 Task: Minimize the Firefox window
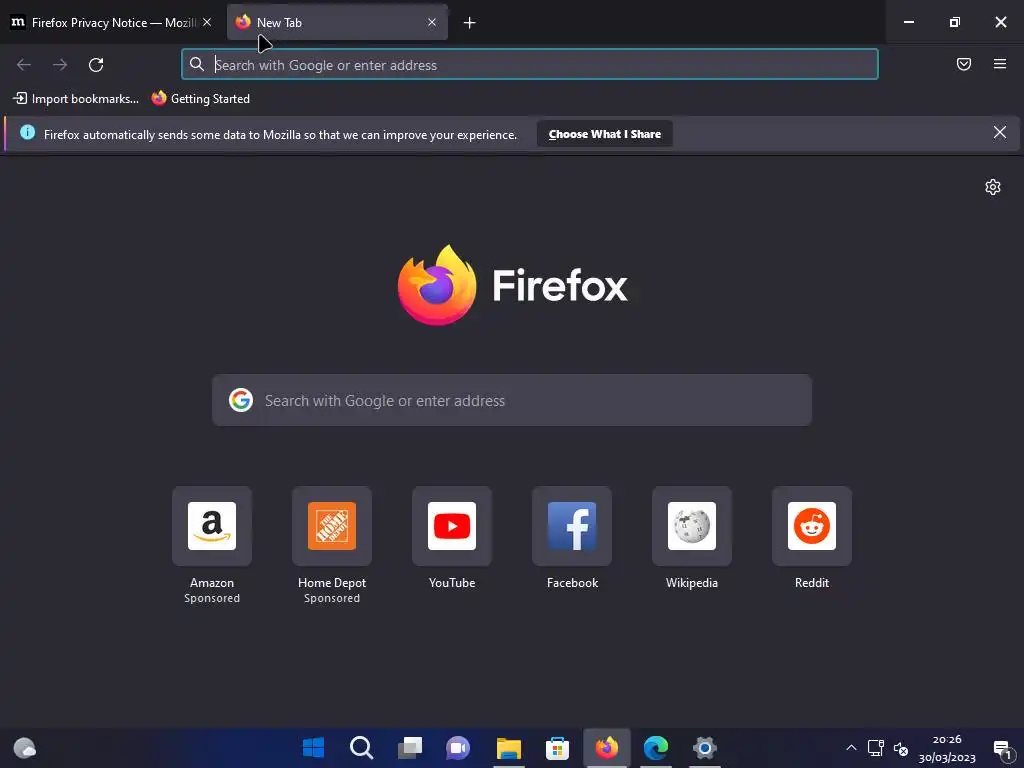[x=908, y=22]
